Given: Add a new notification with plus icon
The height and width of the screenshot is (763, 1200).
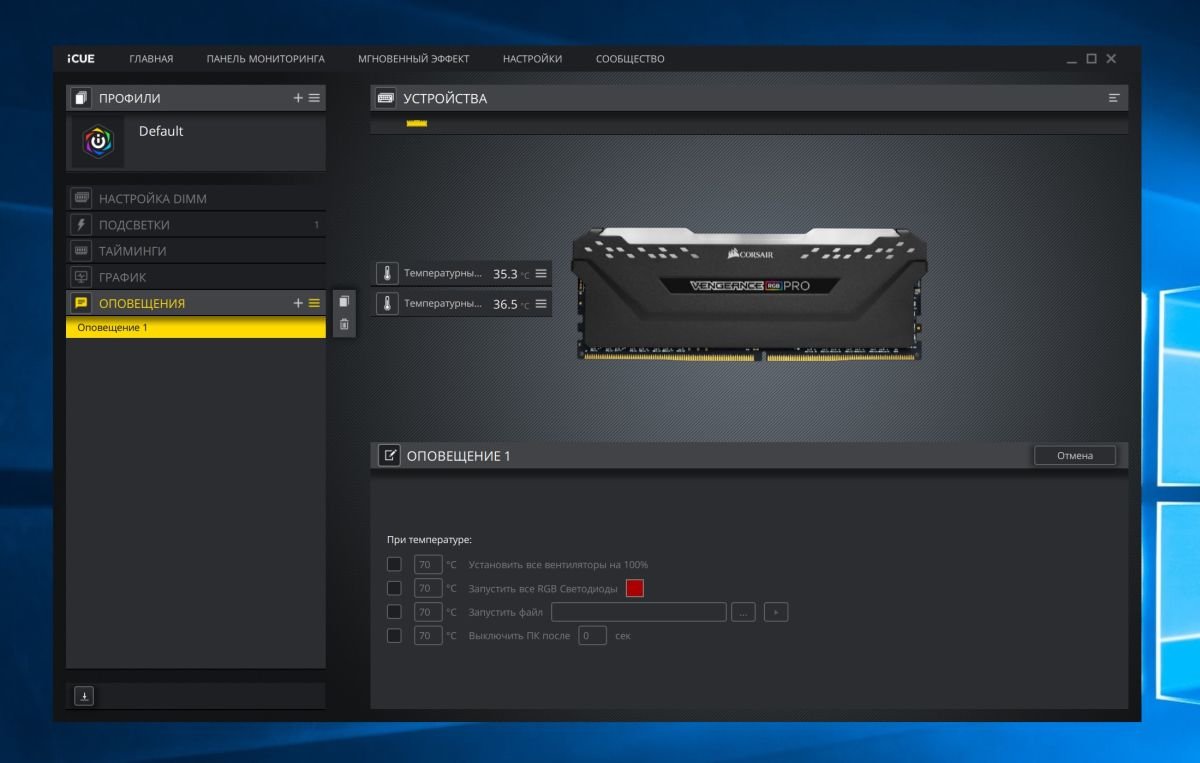Looking at the screenshot, I should click(298, 303).
